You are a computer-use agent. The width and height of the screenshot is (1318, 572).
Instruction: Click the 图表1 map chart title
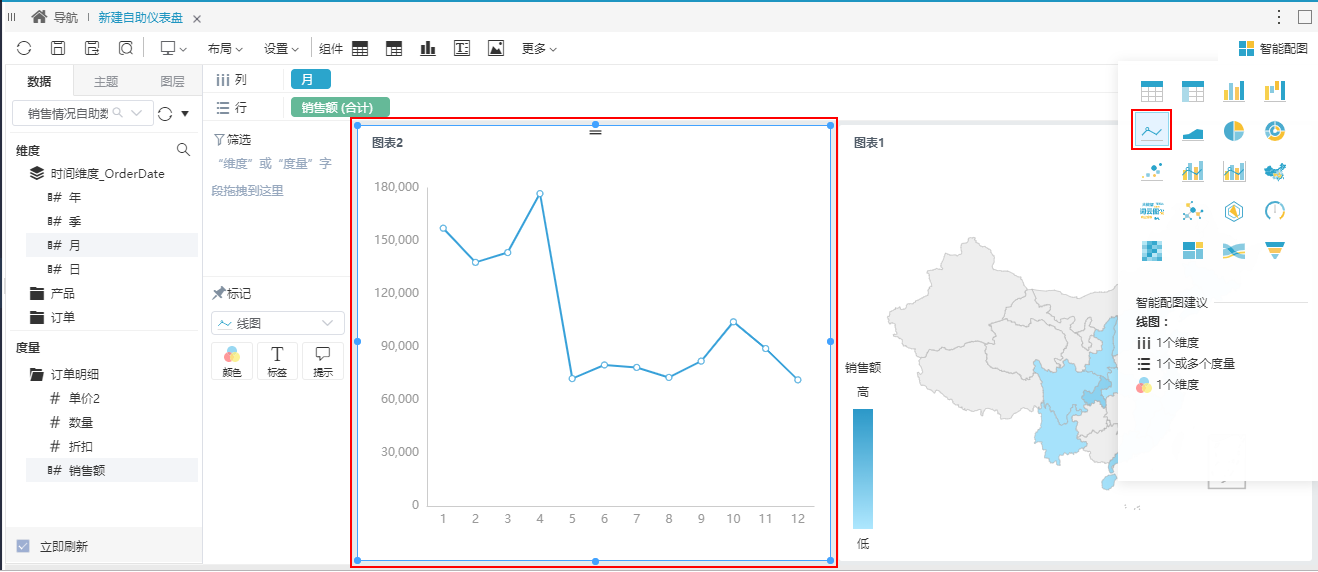[x=869, y=143]
